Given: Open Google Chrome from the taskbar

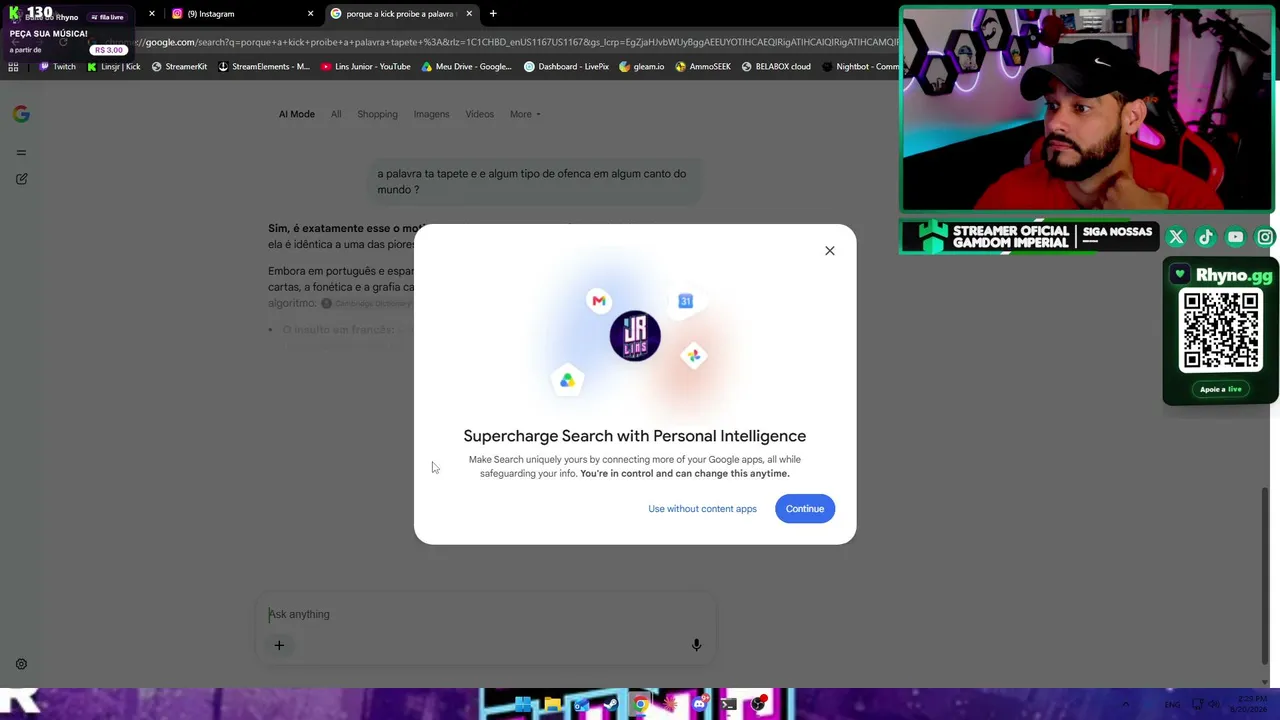Looking at the screenshot, I should [x=640, y=705].
